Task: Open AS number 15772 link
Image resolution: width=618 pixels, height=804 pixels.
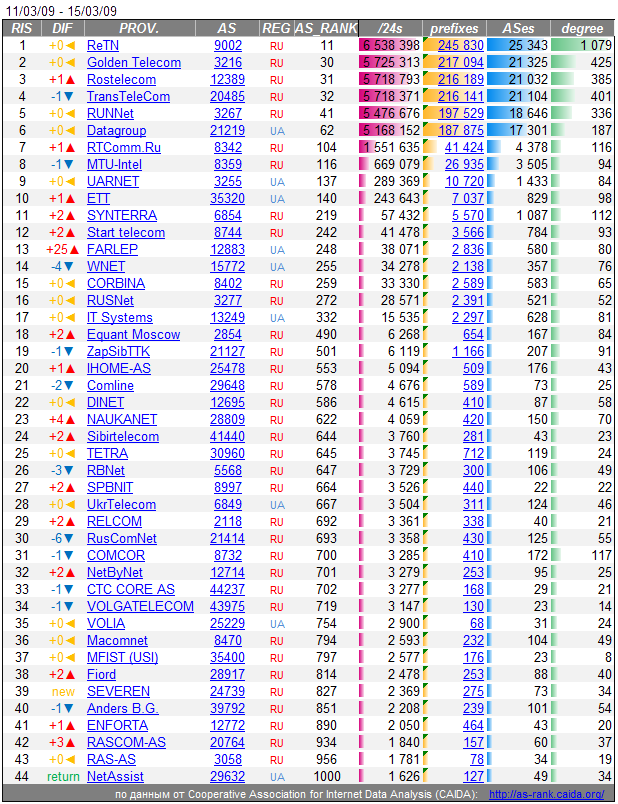Action: [x=228, y=267]
